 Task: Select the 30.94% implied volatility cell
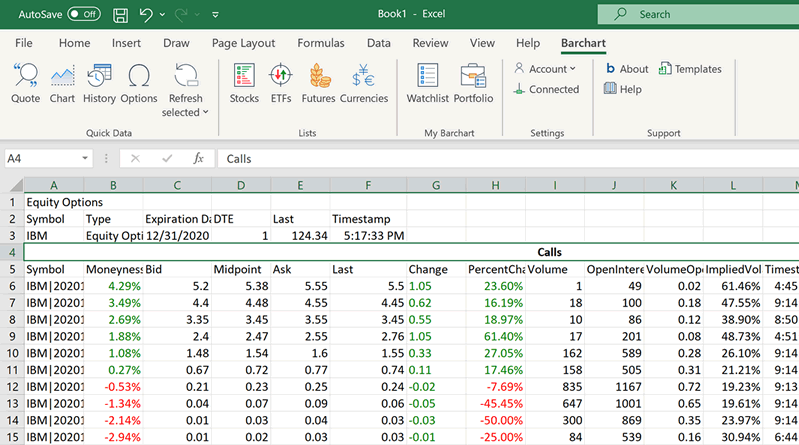733,437
